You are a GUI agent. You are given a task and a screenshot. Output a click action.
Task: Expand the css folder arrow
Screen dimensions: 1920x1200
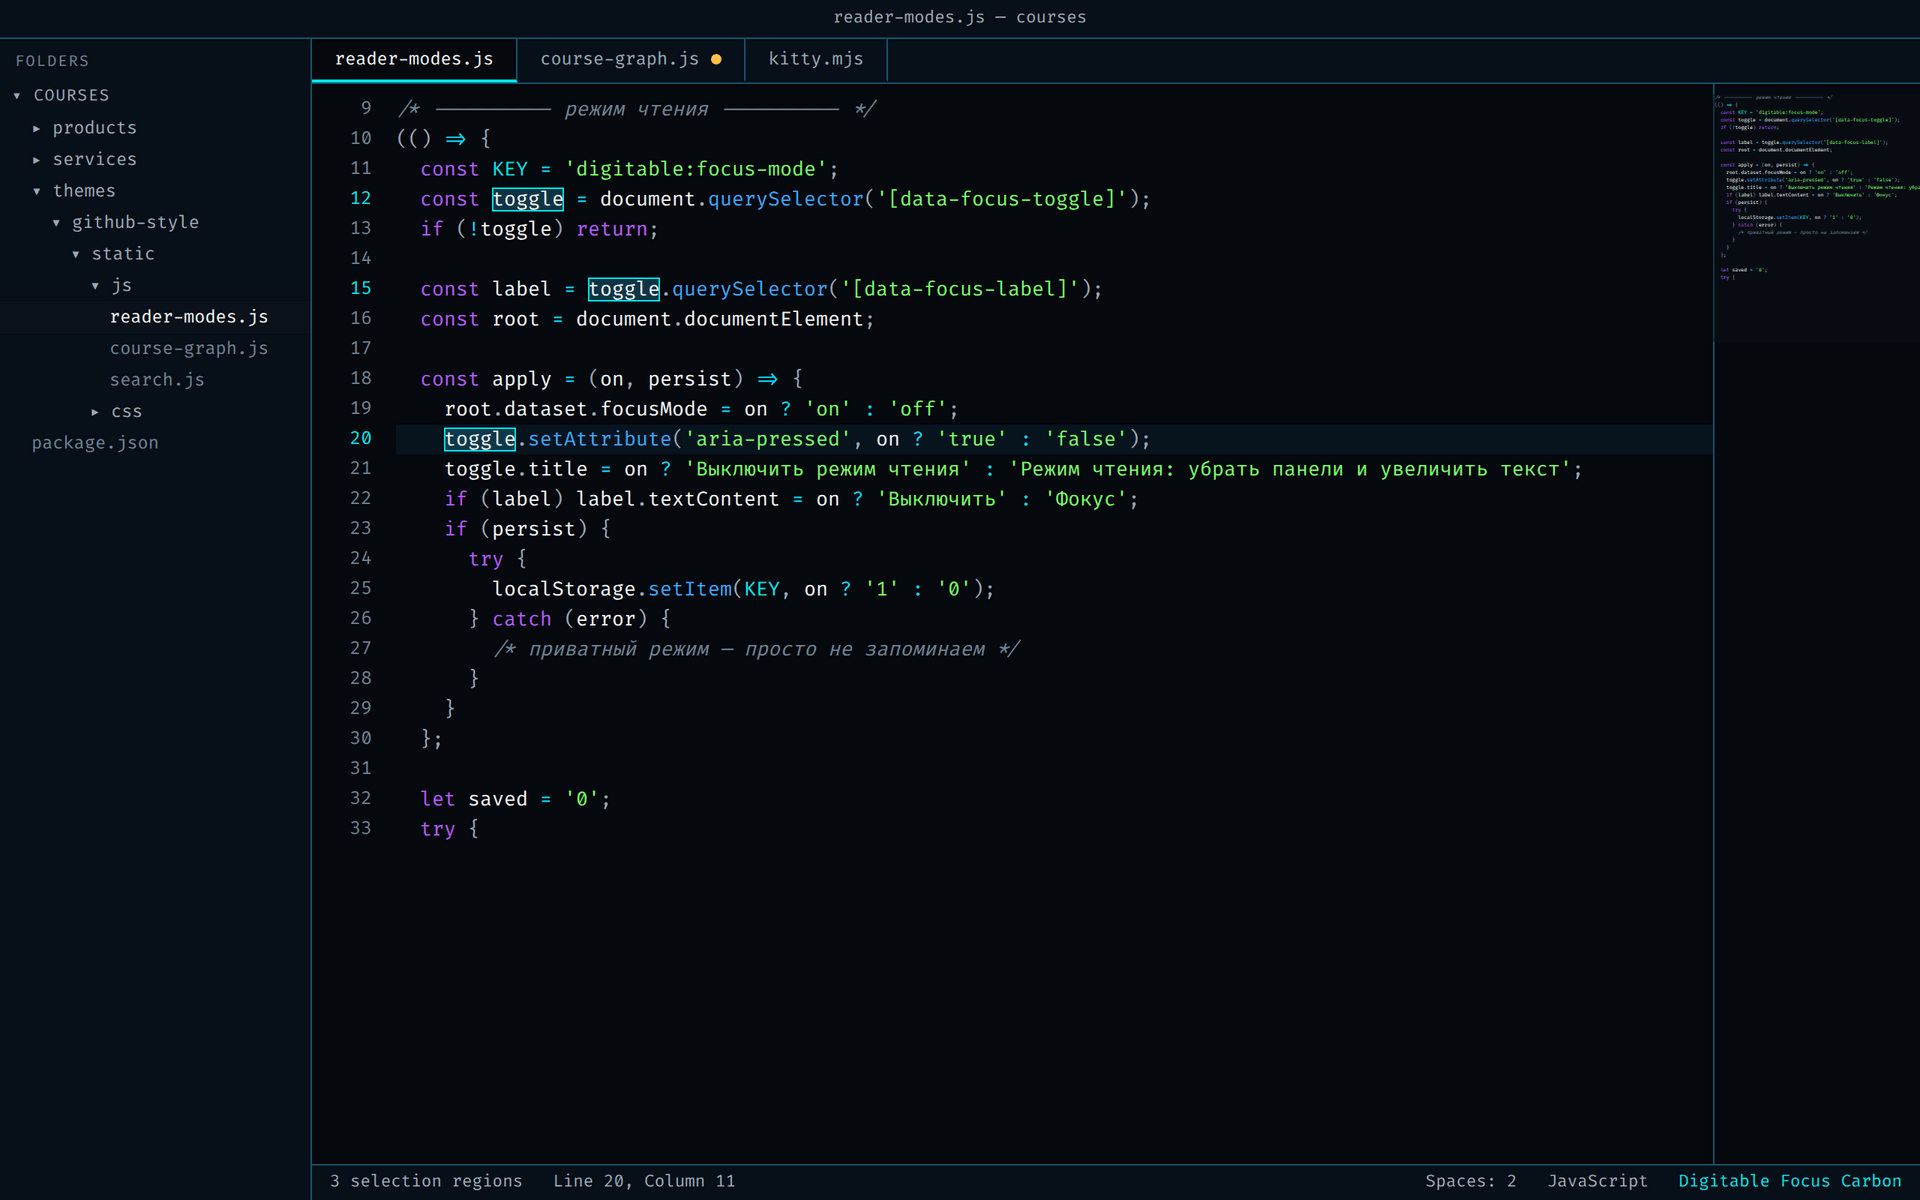pyautogui.click(x=95, y=412)
